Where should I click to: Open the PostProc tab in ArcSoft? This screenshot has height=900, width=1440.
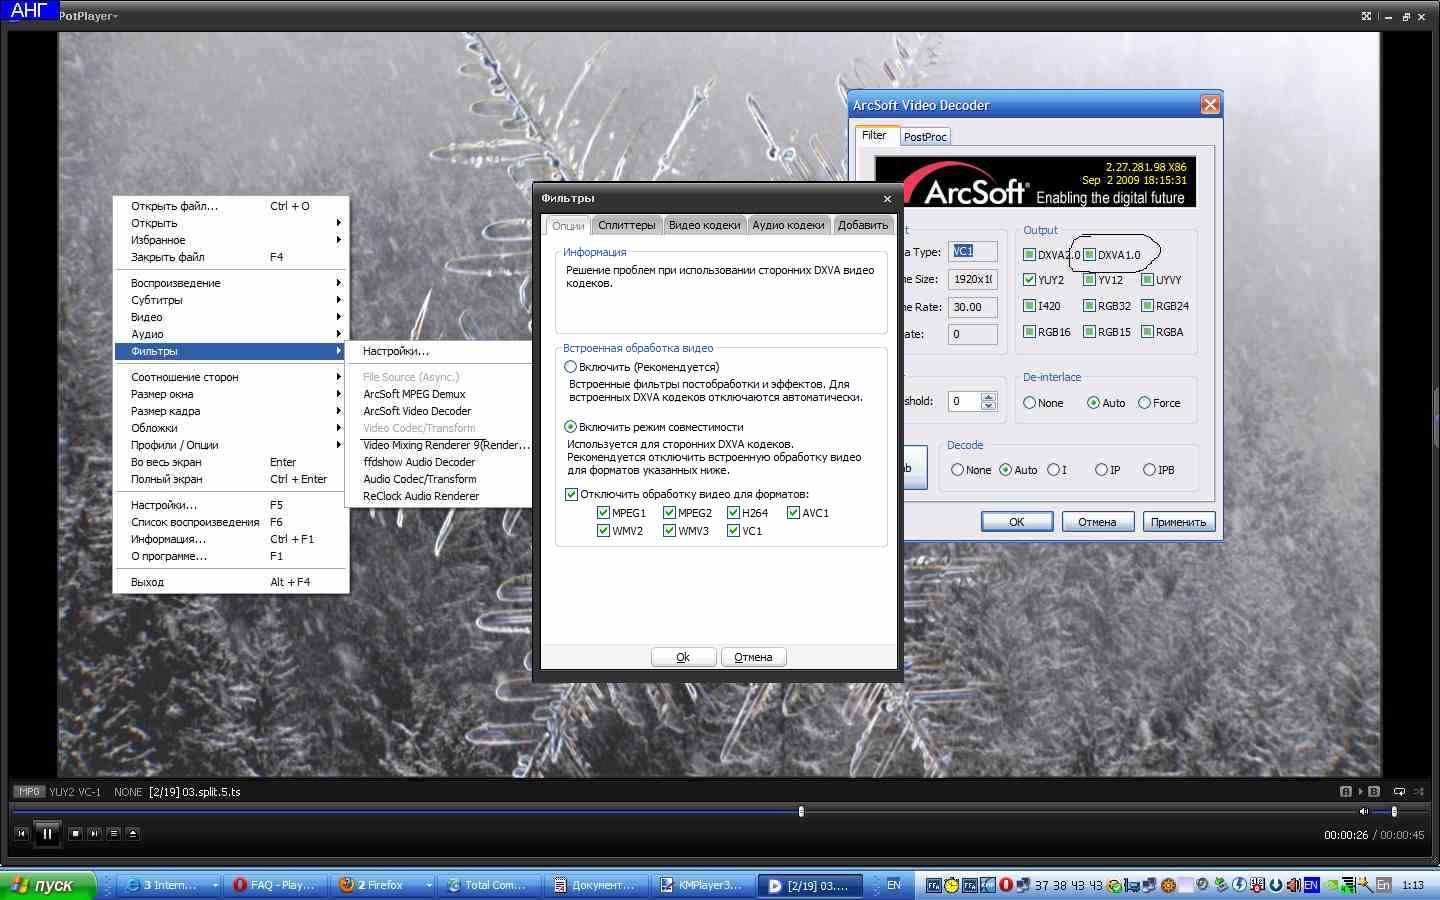(x=925, y=137)
